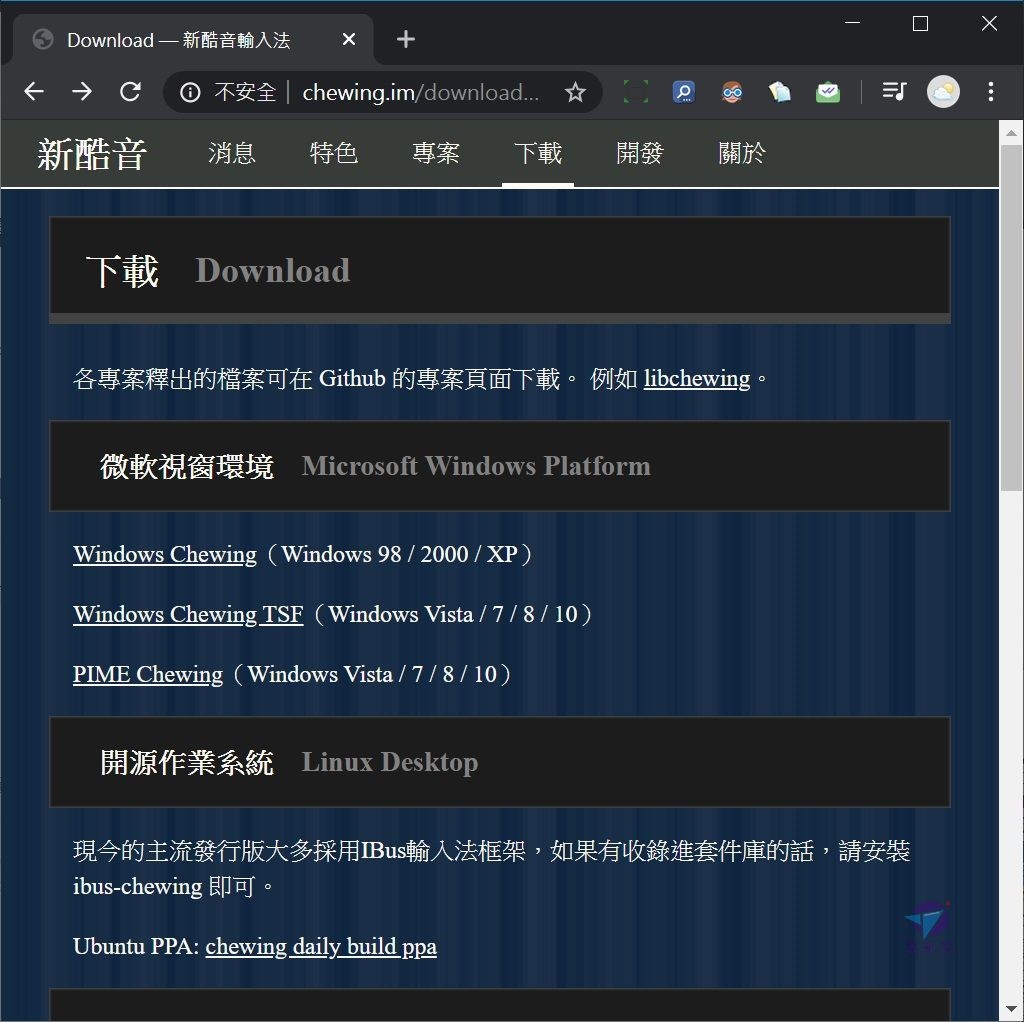Open the 關於 menu item

(742, 153)
